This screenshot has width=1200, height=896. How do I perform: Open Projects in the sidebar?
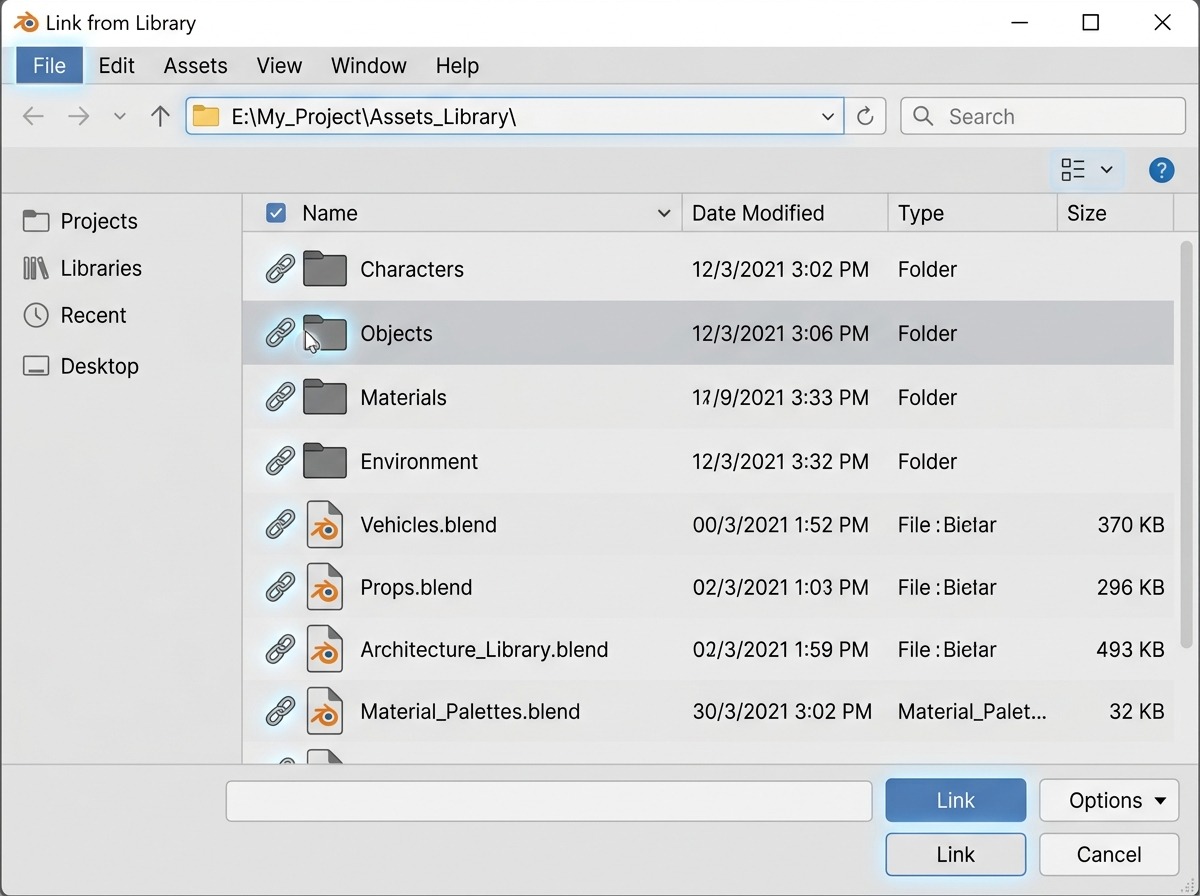click(80, 221)
